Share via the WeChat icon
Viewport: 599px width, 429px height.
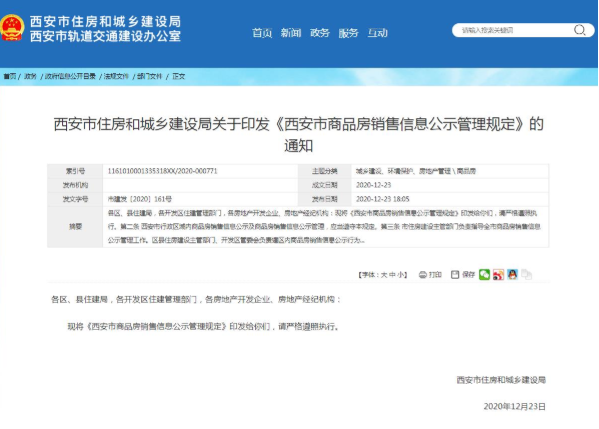(484, 274)
